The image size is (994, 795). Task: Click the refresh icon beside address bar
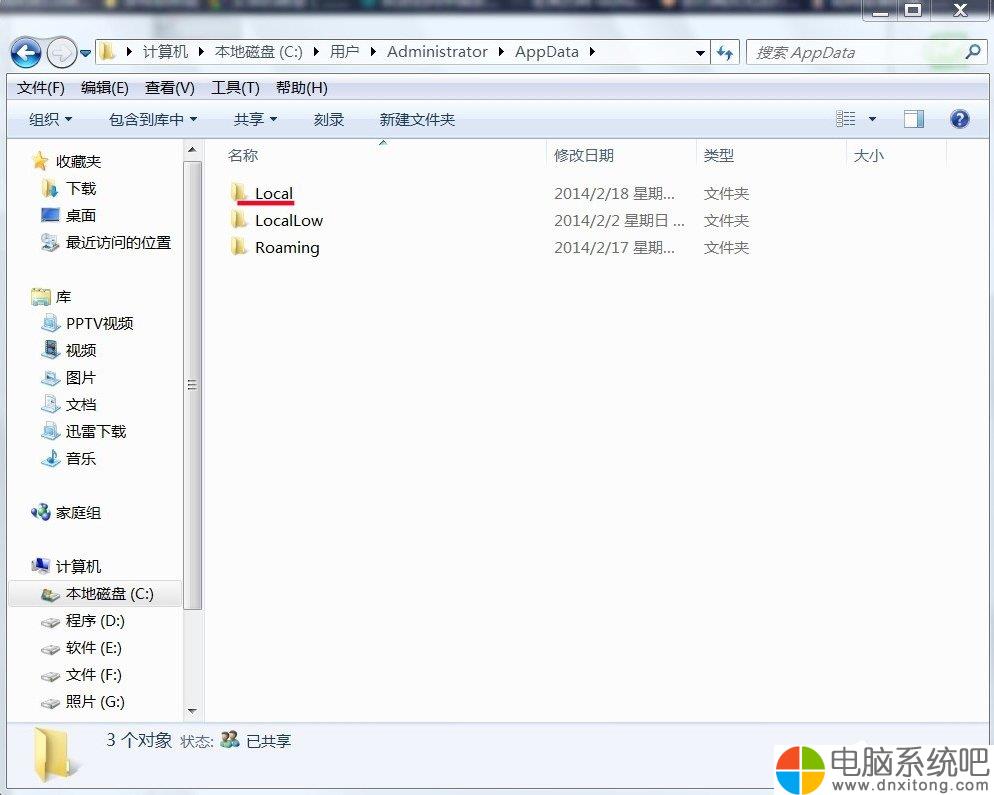(725, 52)
